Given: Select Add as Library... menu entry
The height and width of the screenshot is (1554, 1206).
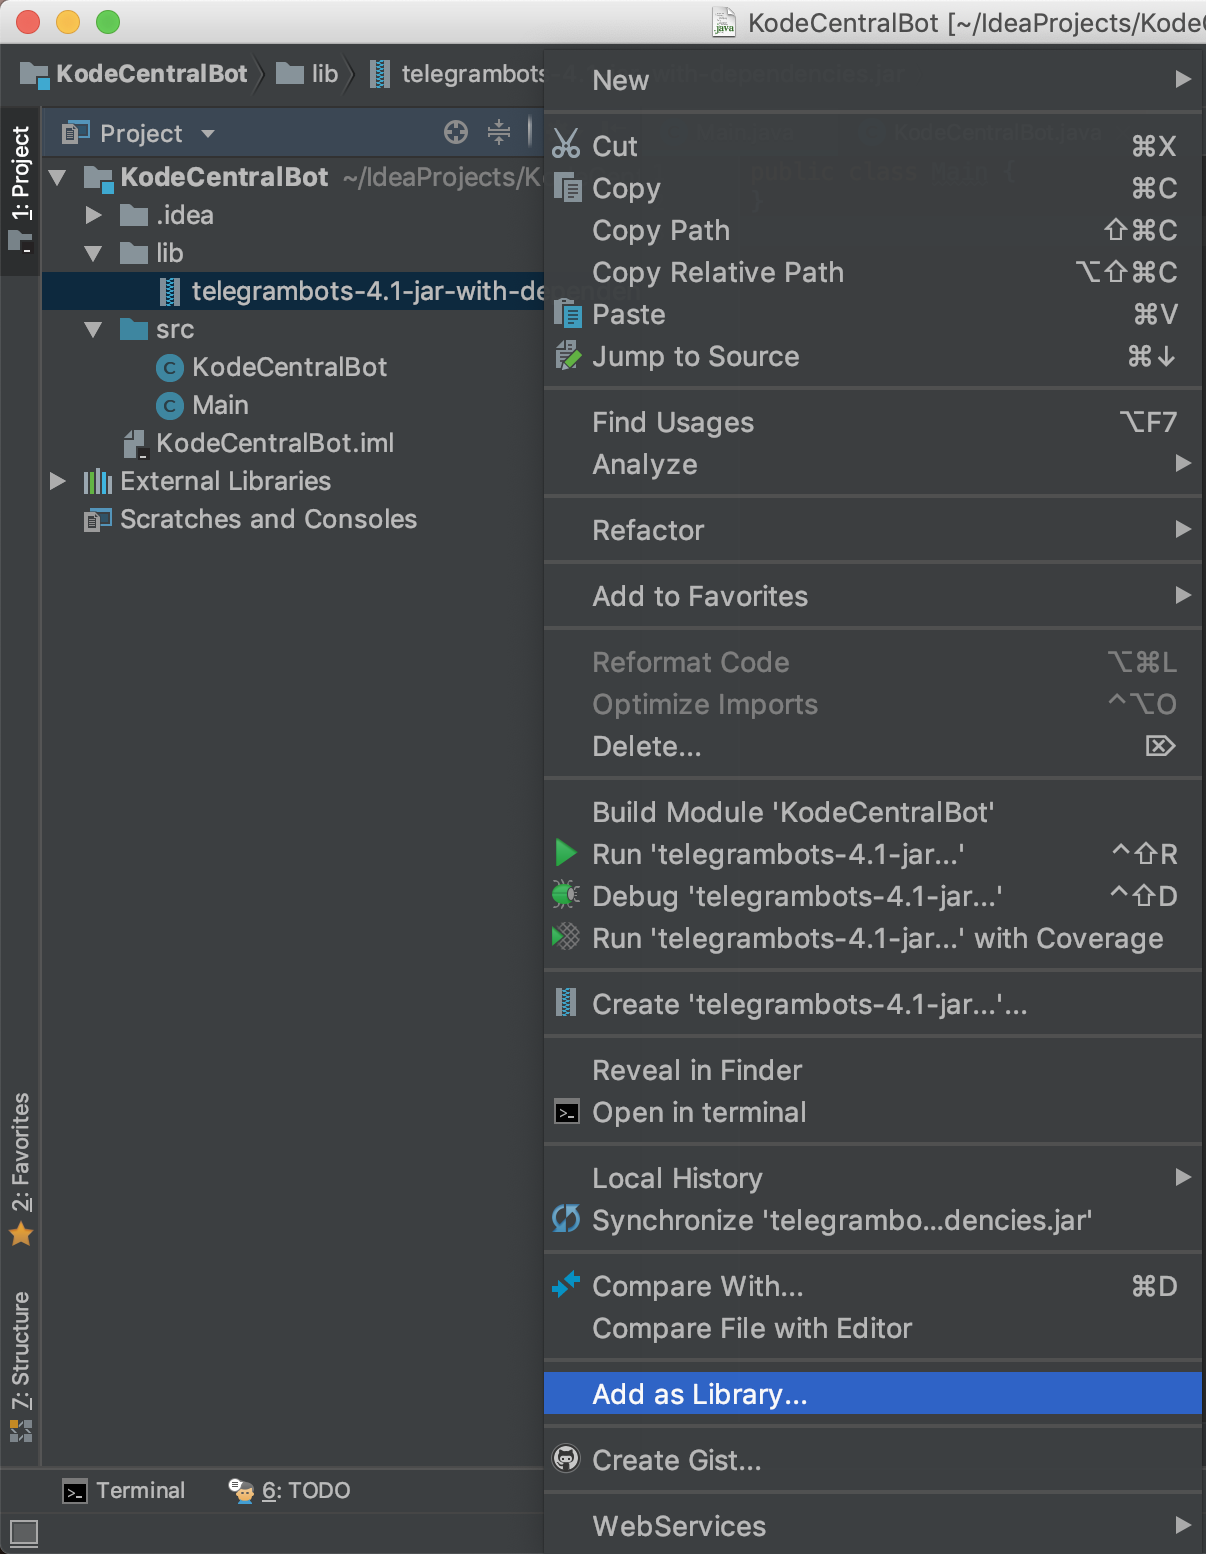Looking at the screenshot, I should (873, 1393).
